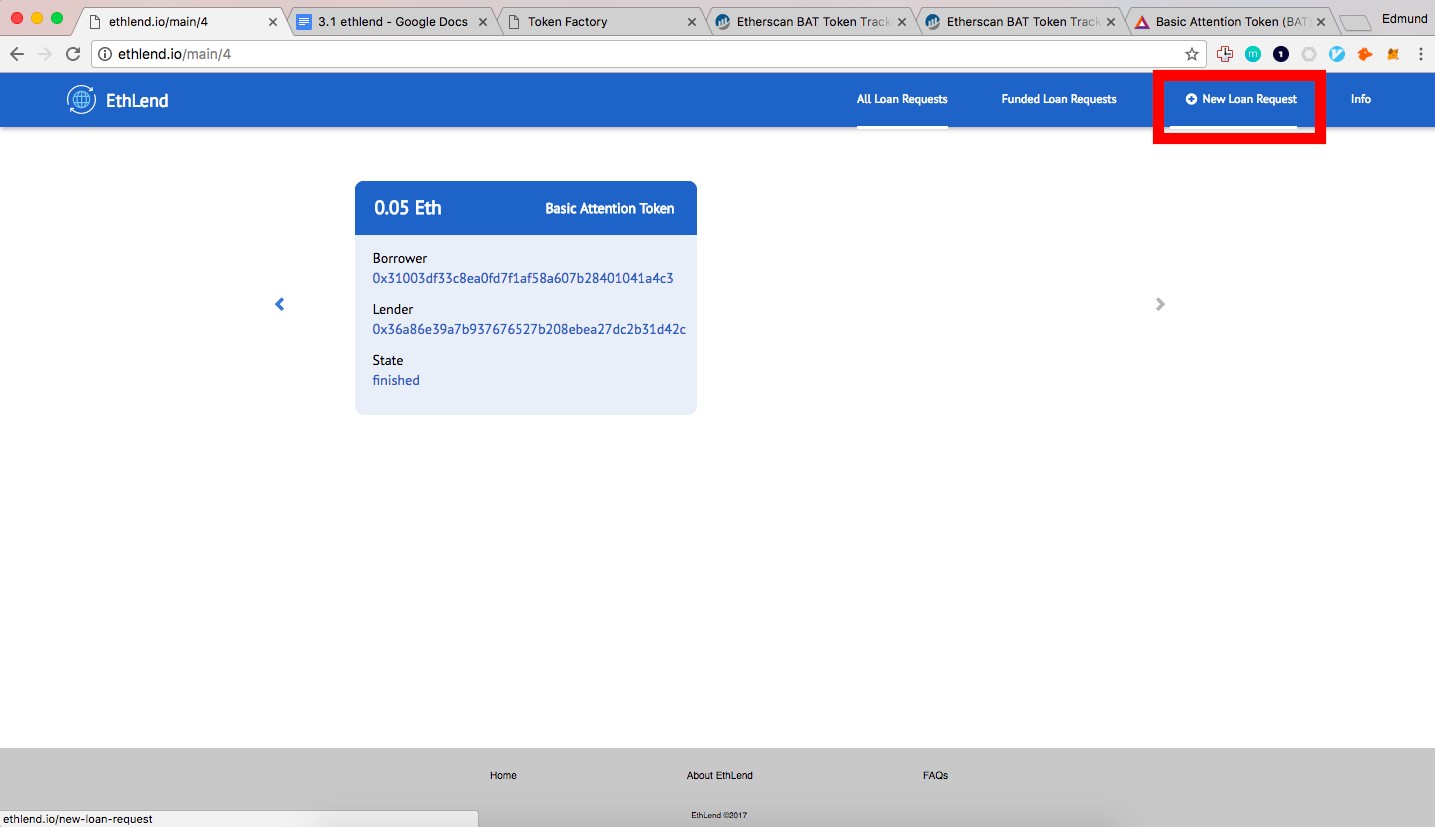Open the Info page

[x=1361, y=99]
